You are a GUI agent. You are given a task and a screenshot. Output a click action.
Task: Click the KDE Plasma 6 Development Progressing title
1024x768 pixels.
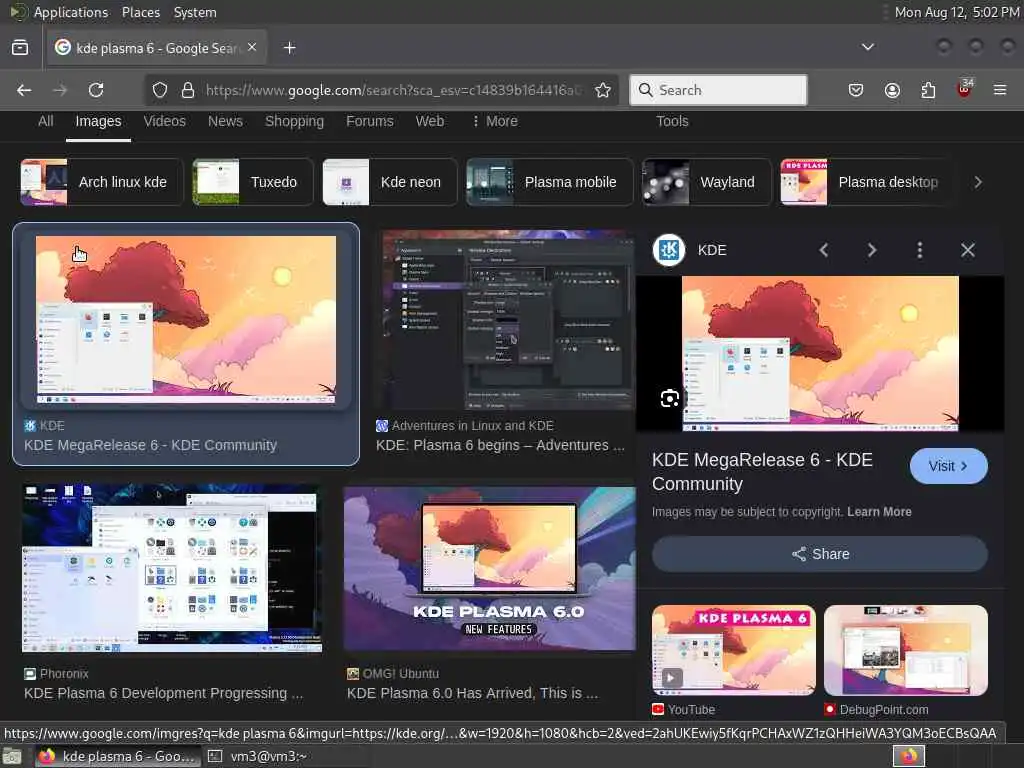pyautogui.click(x=163, y=694)
